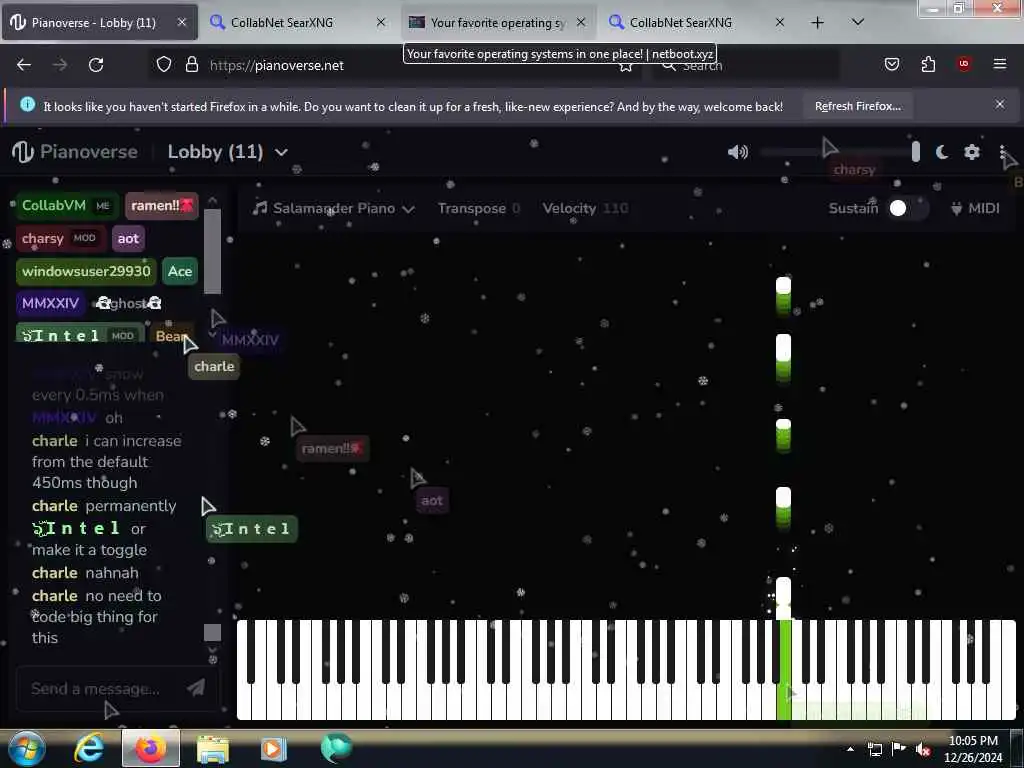The image size is (1024, 768).
Task: Click the network tray icon
Action: click(875, 749)
